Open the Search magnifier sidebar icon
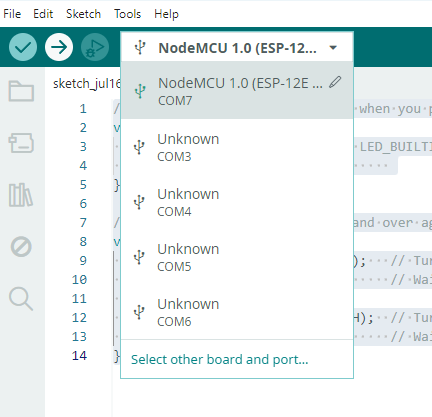This screenshot has width=432, height=417. click(x=21, y=299)
